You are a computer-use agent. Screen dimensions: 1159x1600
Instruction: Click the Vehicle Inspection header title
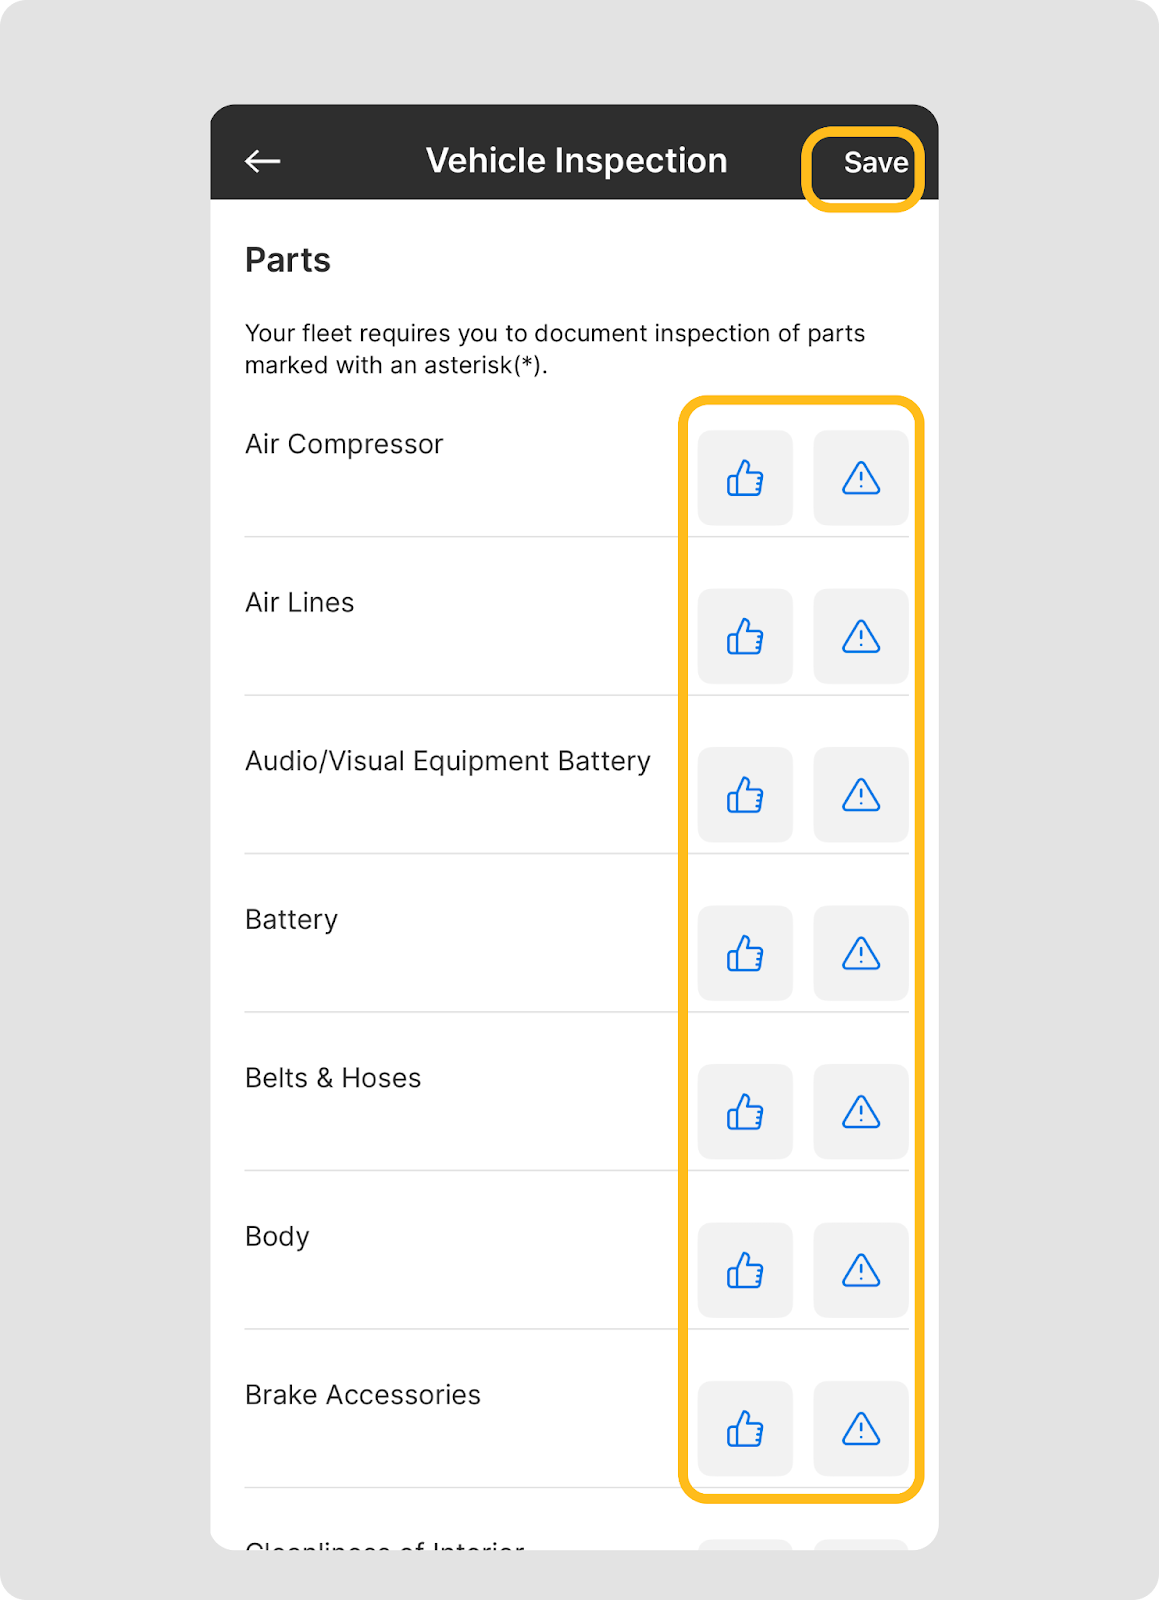click(576, 161)
